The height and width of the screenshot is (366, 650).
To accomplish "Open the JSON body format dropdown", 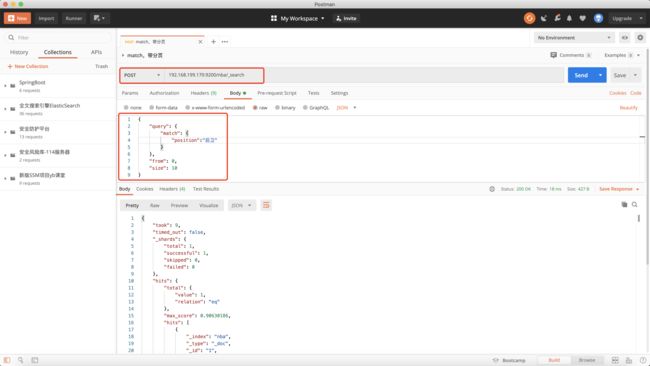I will (x=347, y=108).
